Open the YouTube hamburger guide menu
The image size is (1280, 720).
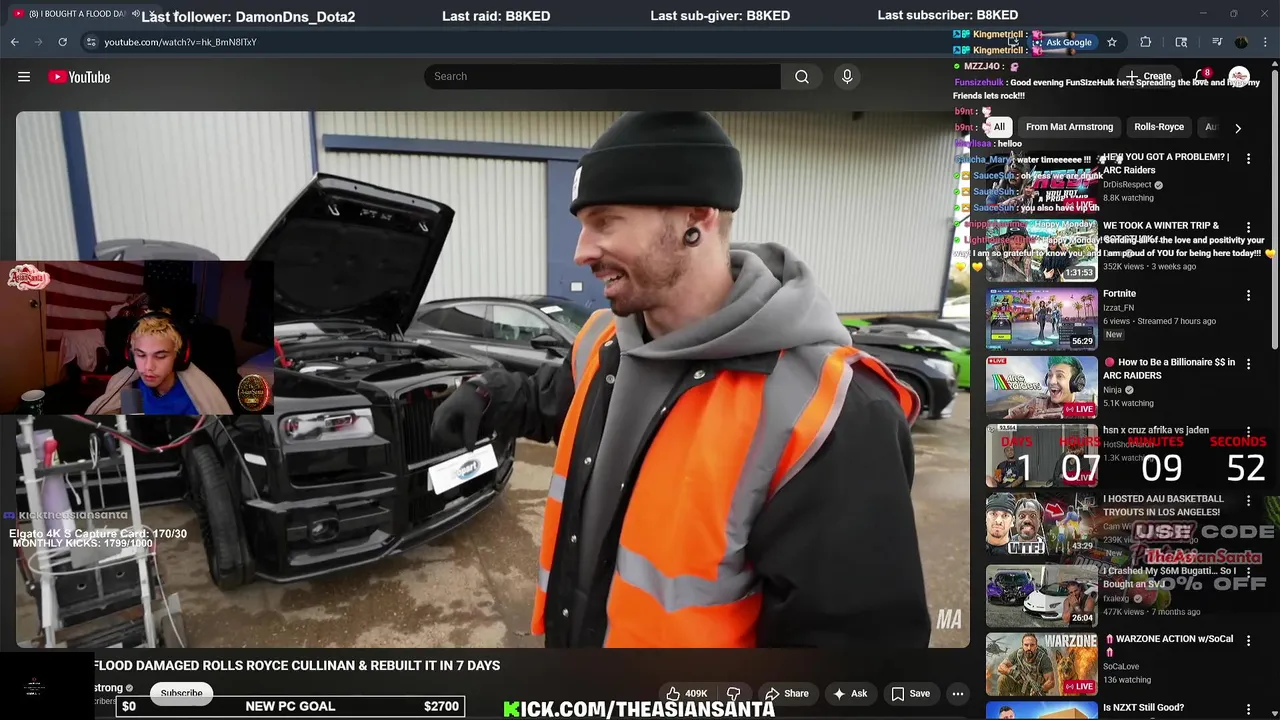coord(24,77)
